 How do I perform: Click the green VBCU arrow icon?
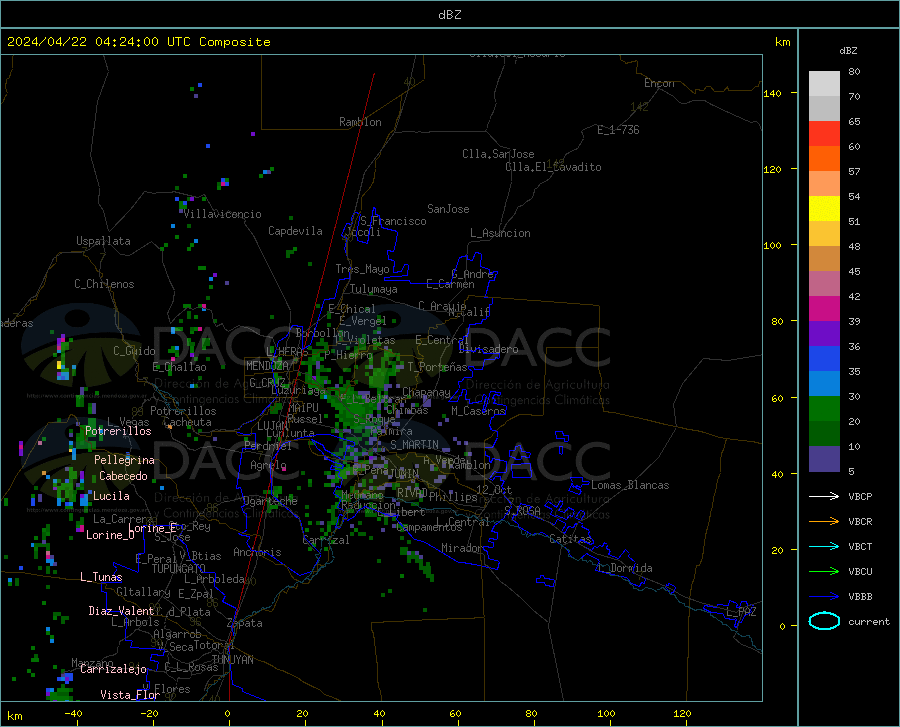click(x=824, y=572)
